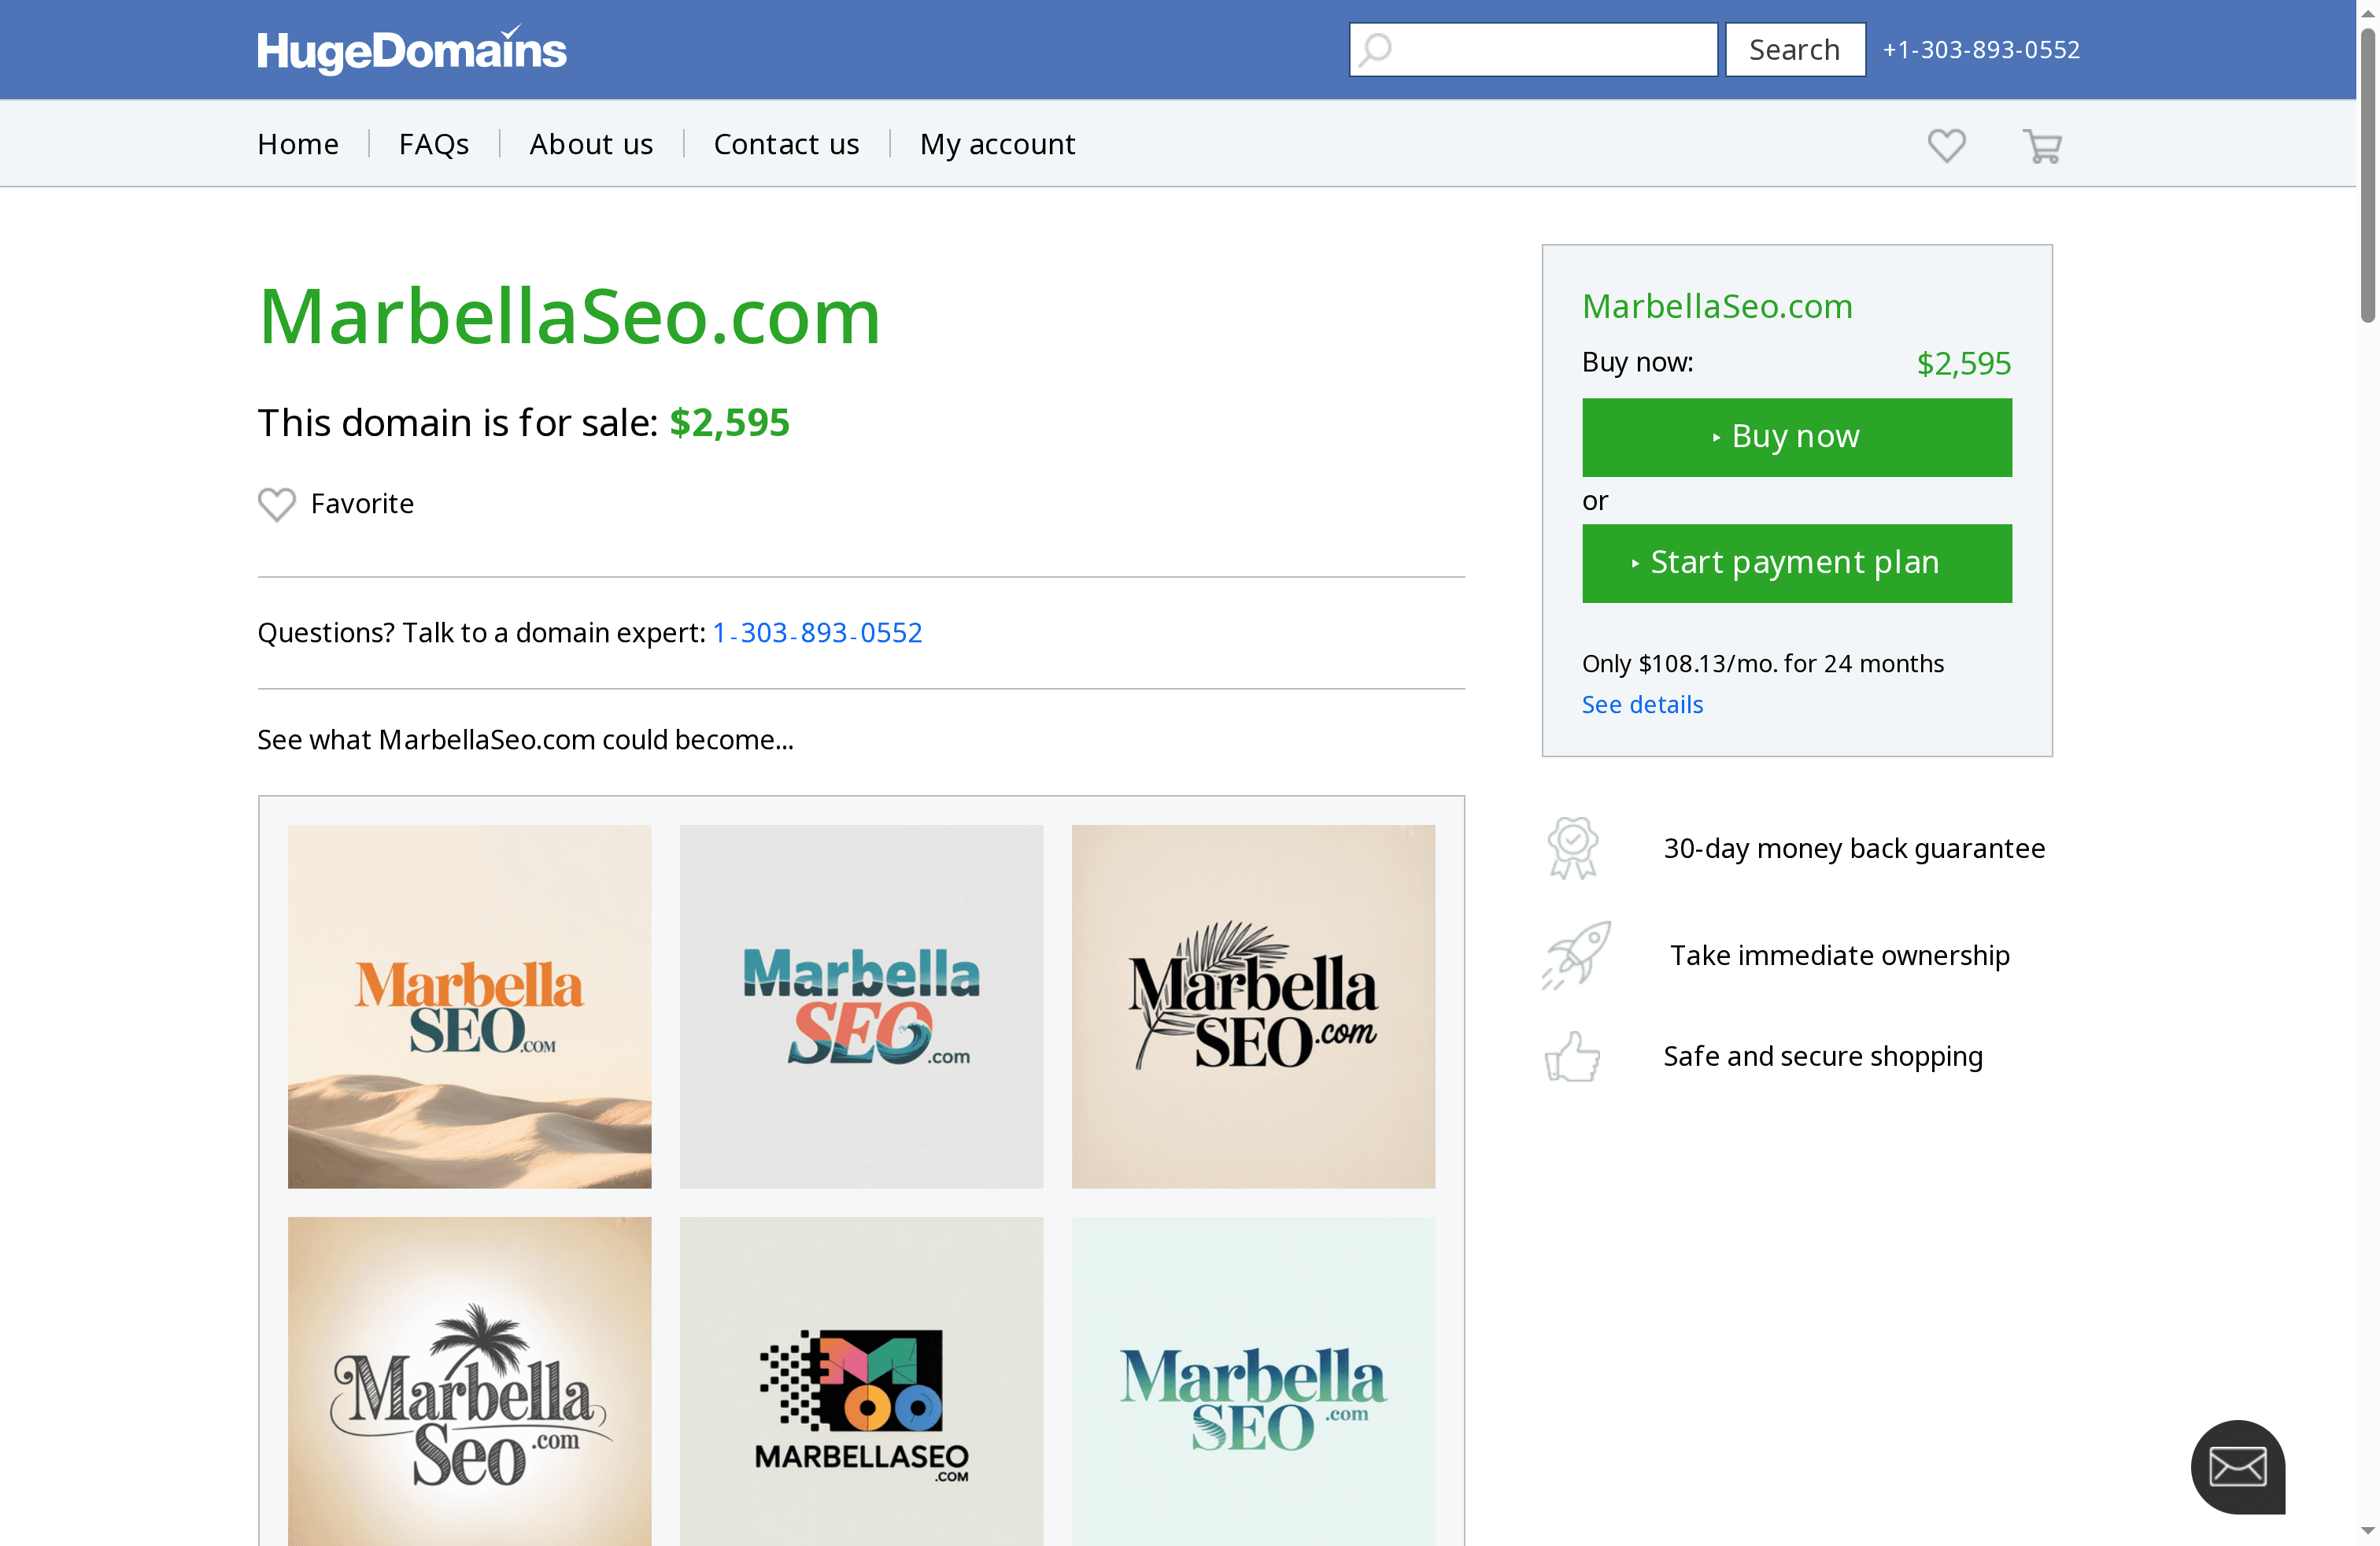Image resolution: width=2380 pixels, height=1546 pixels.
Task: Open the shopping cart icon
Action: (2041, 146)
